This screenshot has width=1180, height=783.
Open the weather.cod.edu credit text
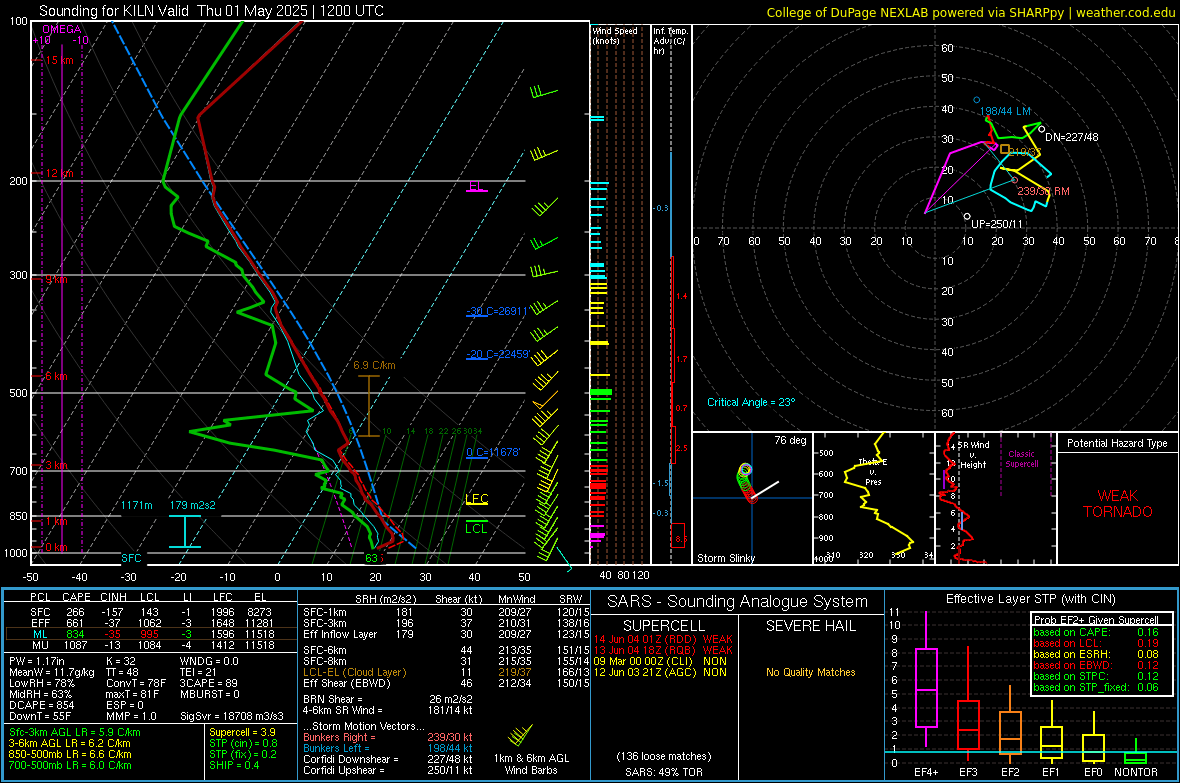coord(1125,12)
